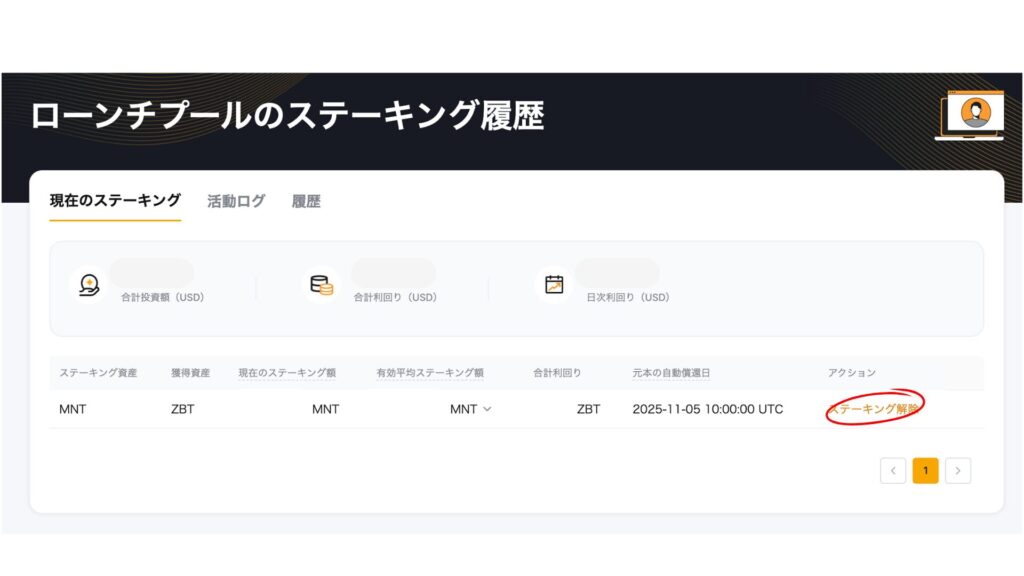Screen dimensions: 1024x576
Task: Click ZBT in the 獲得資産 column
Action: pyautogui.click(x=183, y=409)
